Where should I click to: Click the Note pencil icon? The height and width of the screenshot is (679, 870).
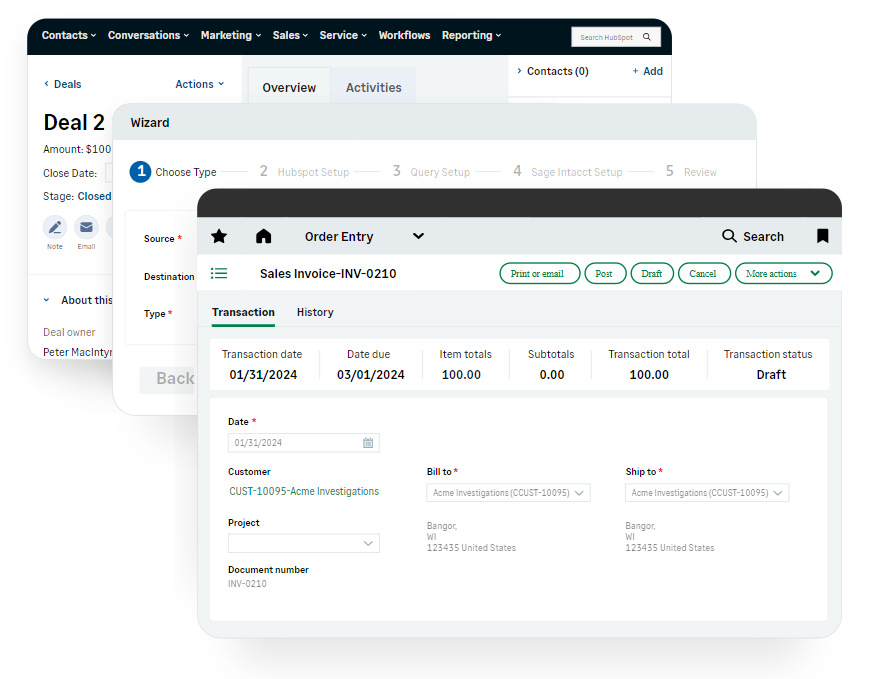pos(55,227)
